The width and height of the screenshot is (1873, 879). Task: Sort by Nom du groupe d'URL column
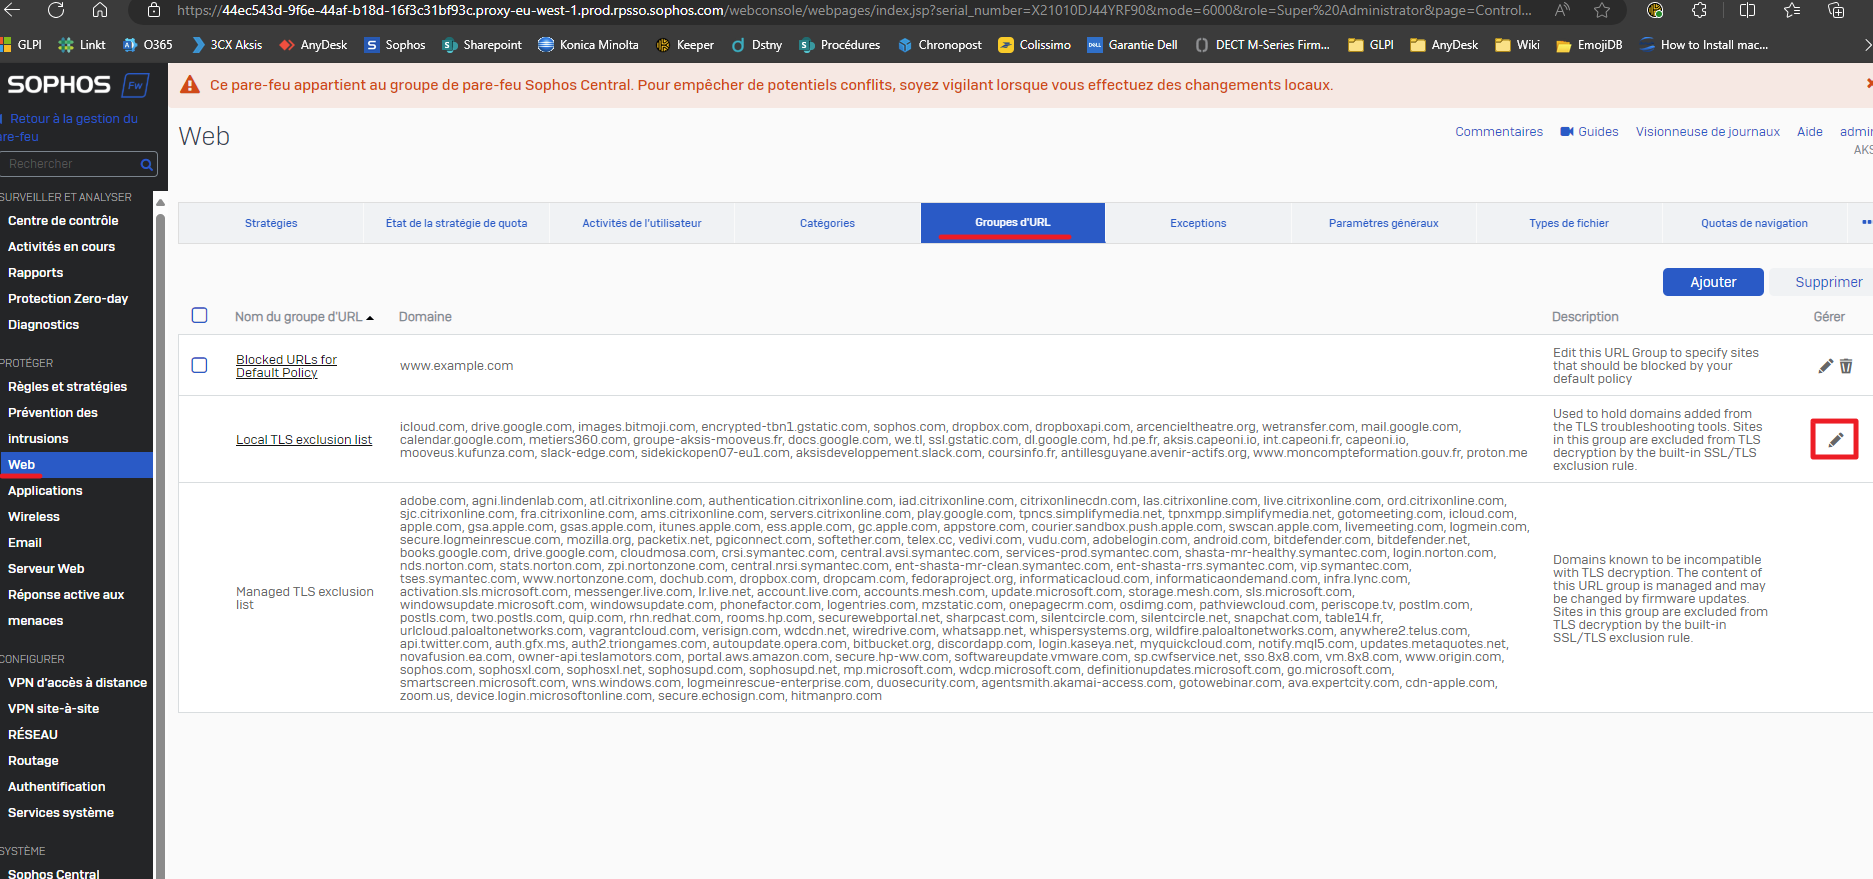click(304, 317)
